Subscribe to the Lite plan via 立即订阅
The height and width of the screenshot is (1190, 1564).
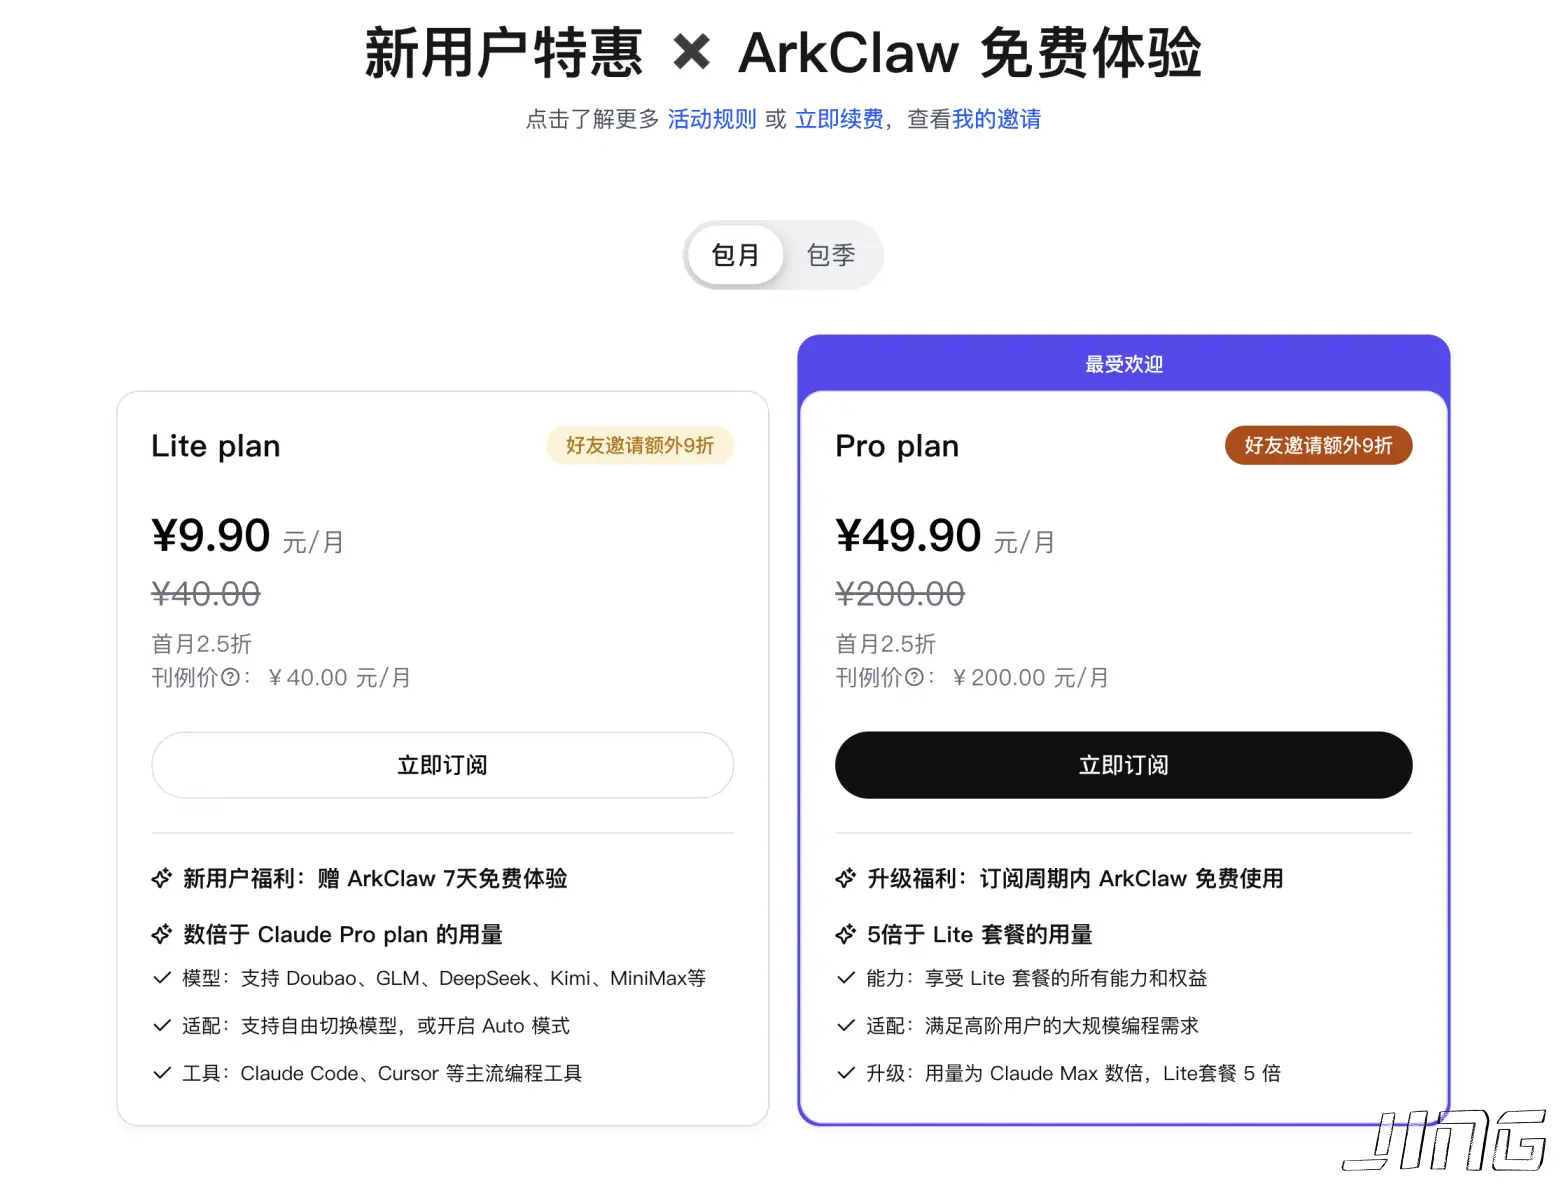[442, 765]
